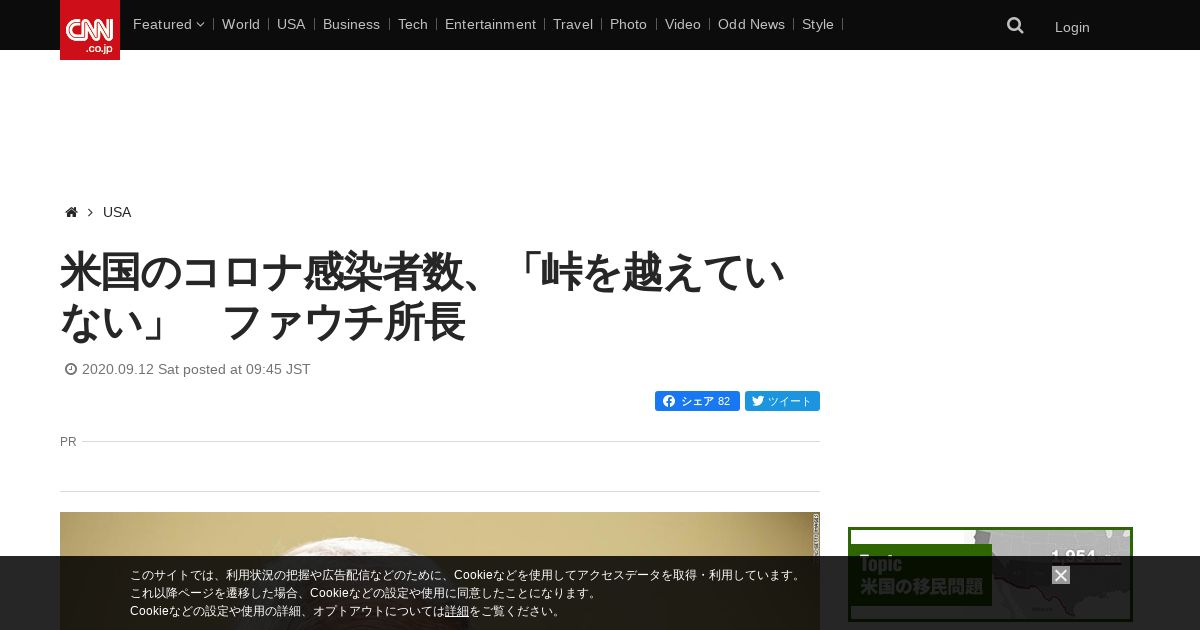Click the article main photo
The image size is (1200, 630).
[440, 571]
